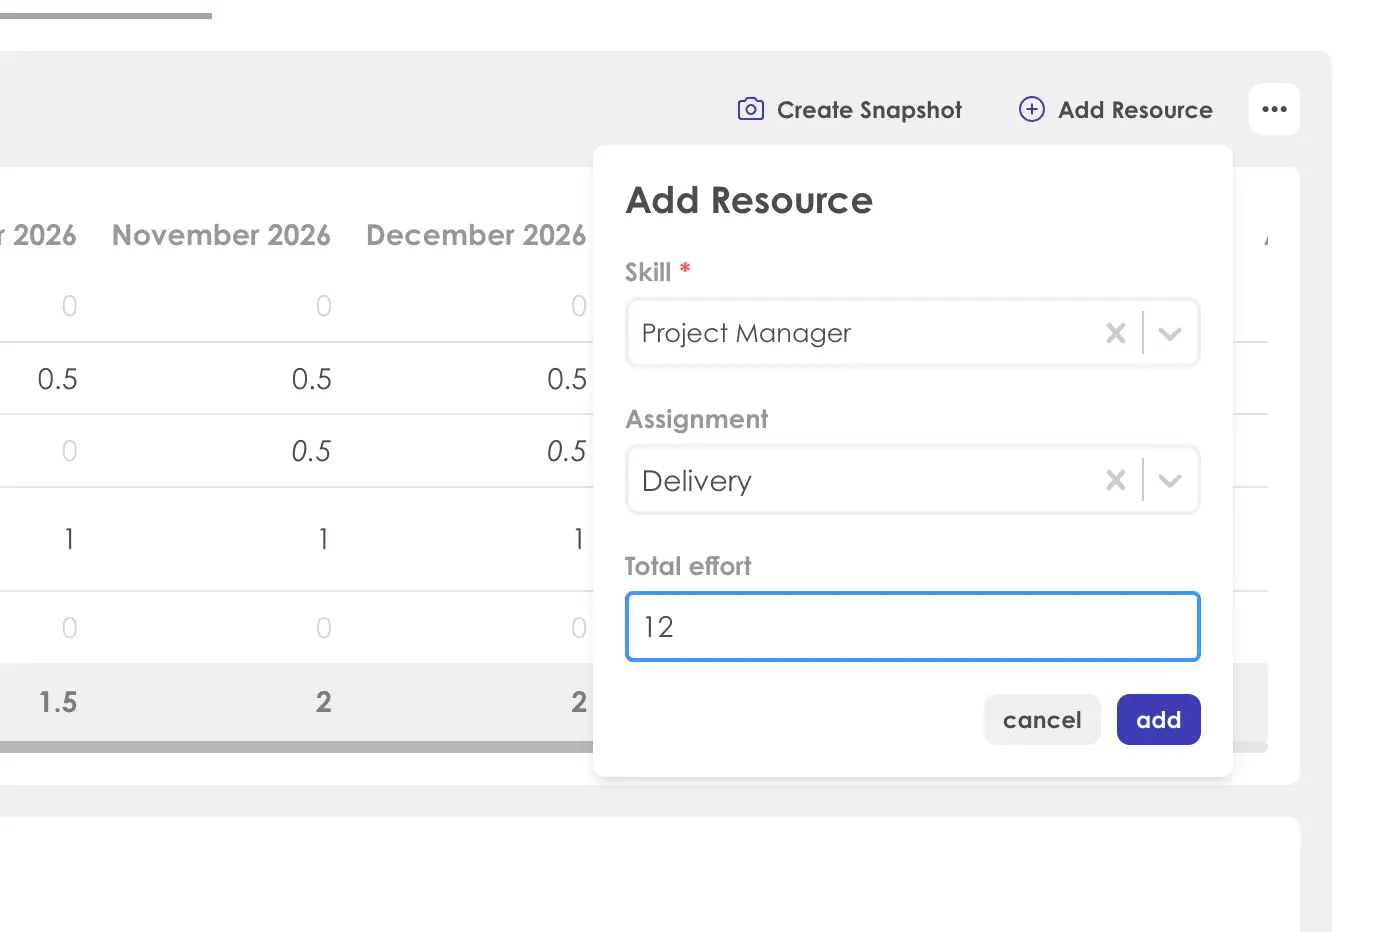1374x932 pixels.
Task: Click the camera icon beside Create Snapshot
Action: (750, 109)
